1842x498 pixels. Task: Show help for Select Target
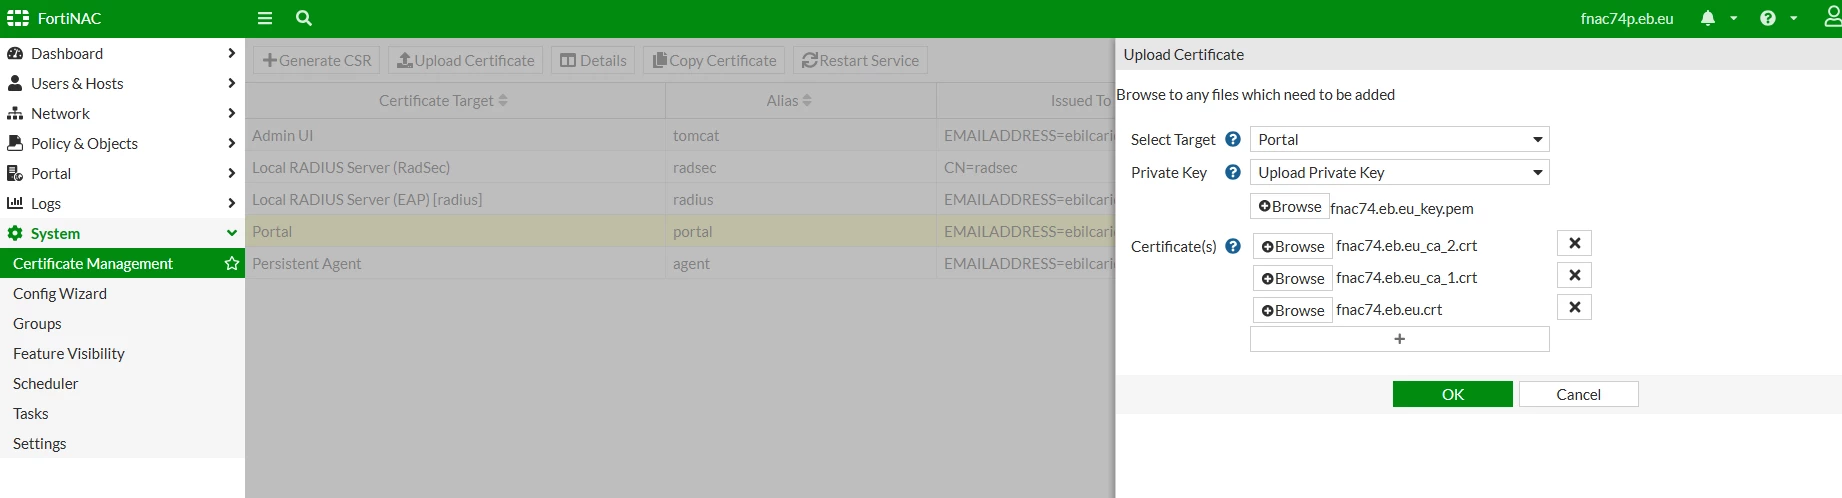click(1233, 140)
